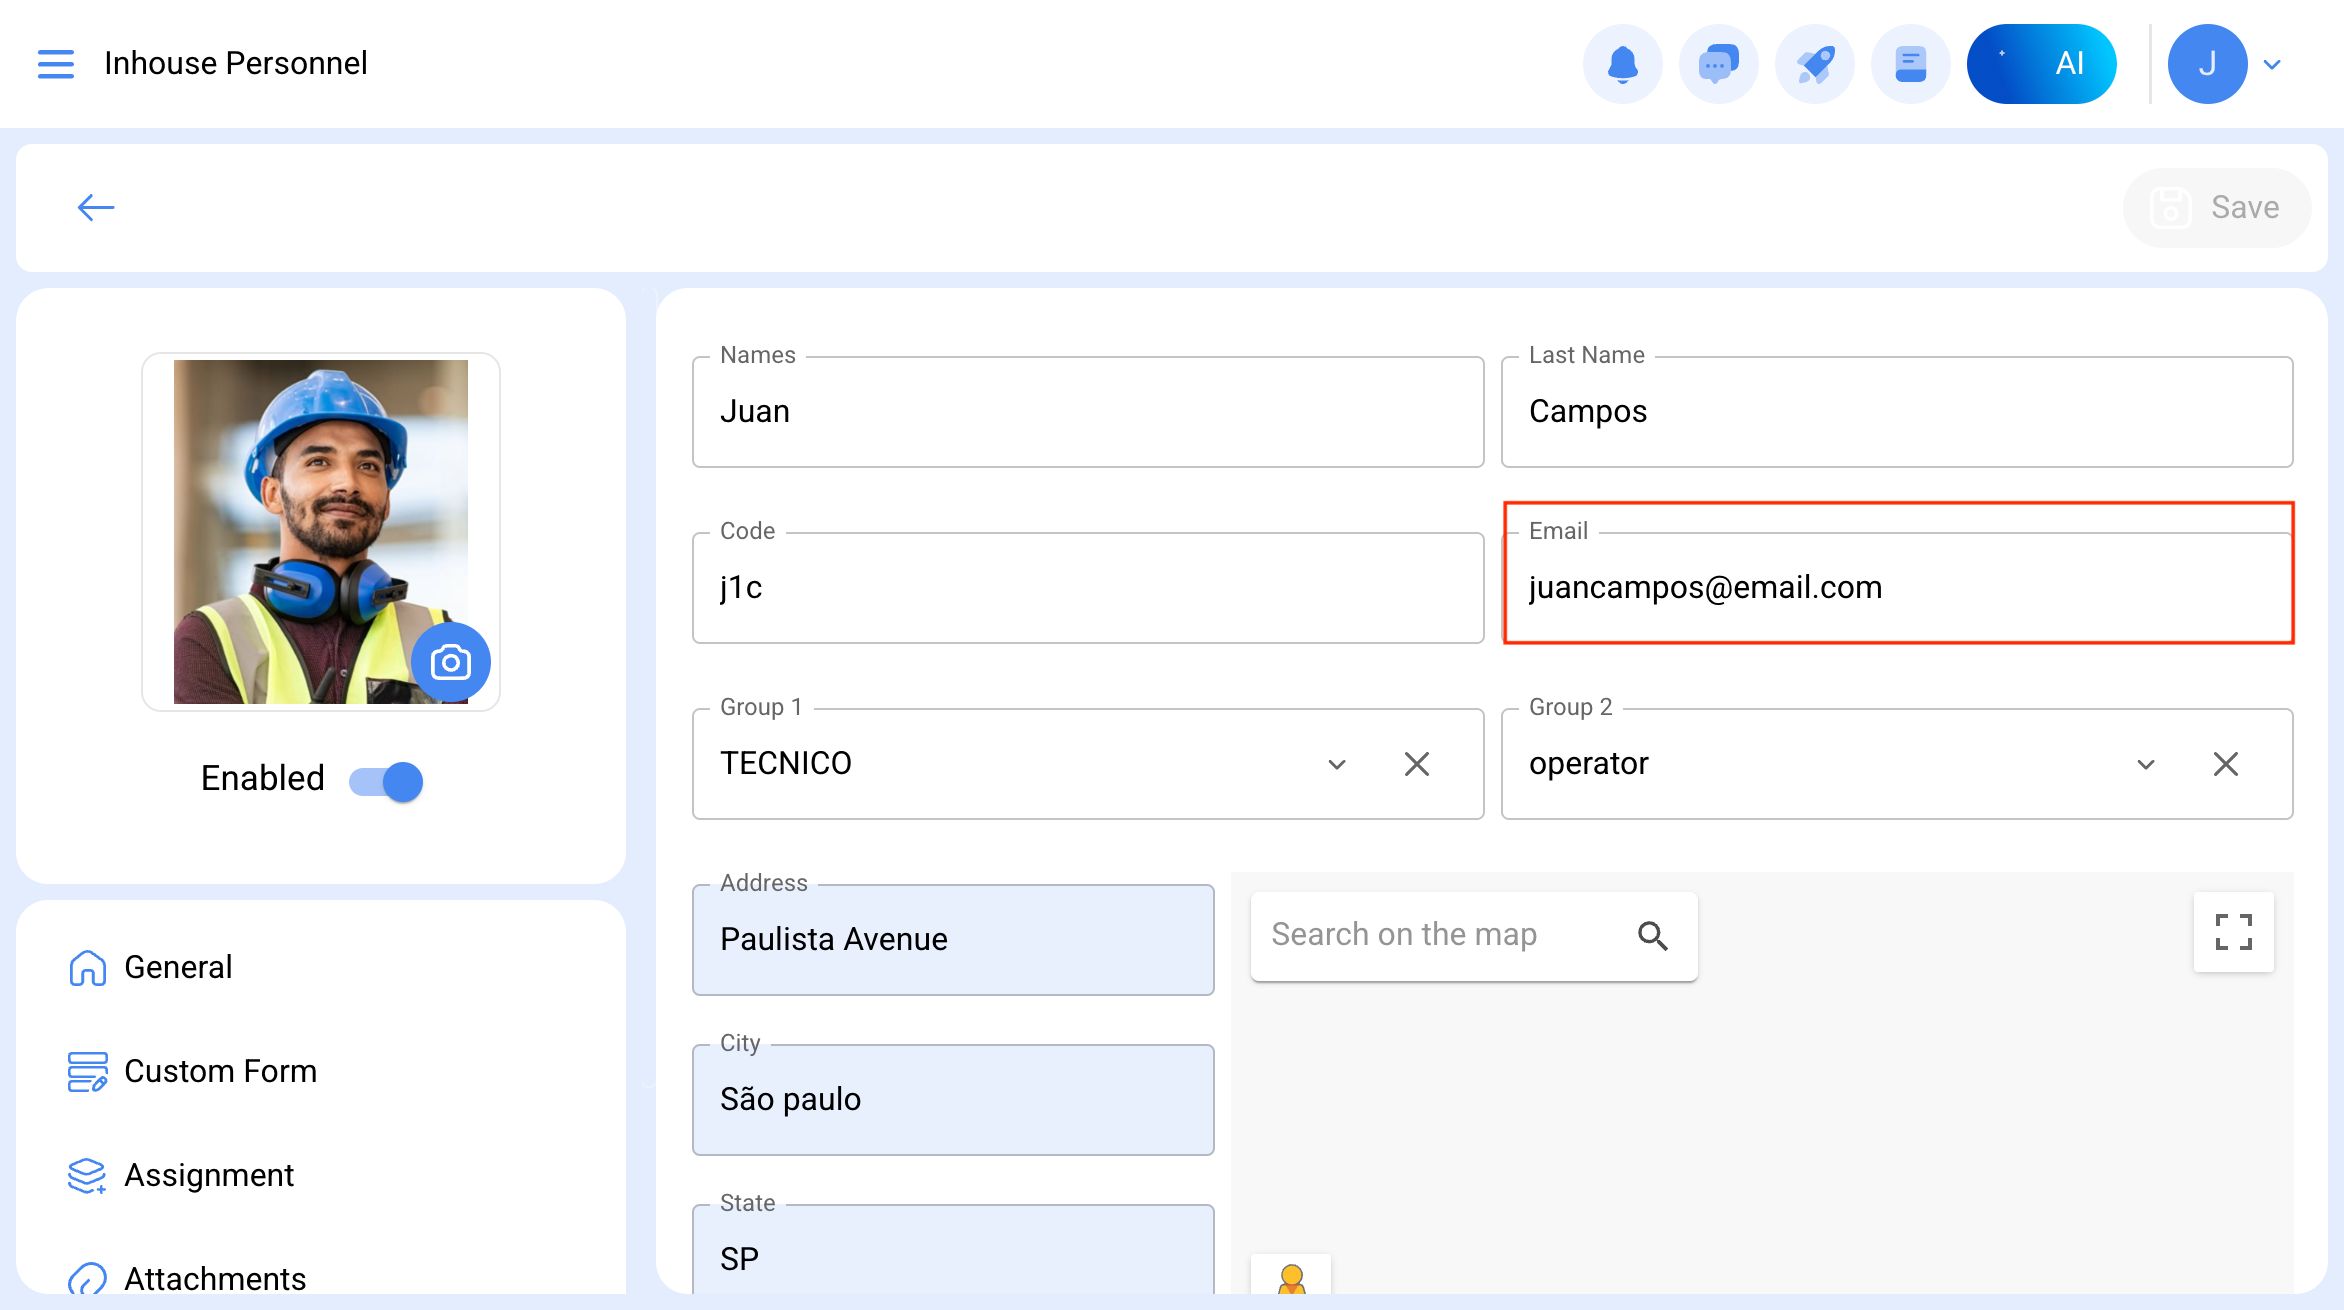Toggle the Enabled switch
Viewport: 2344px width, 1310px height.
coord(386,781)
